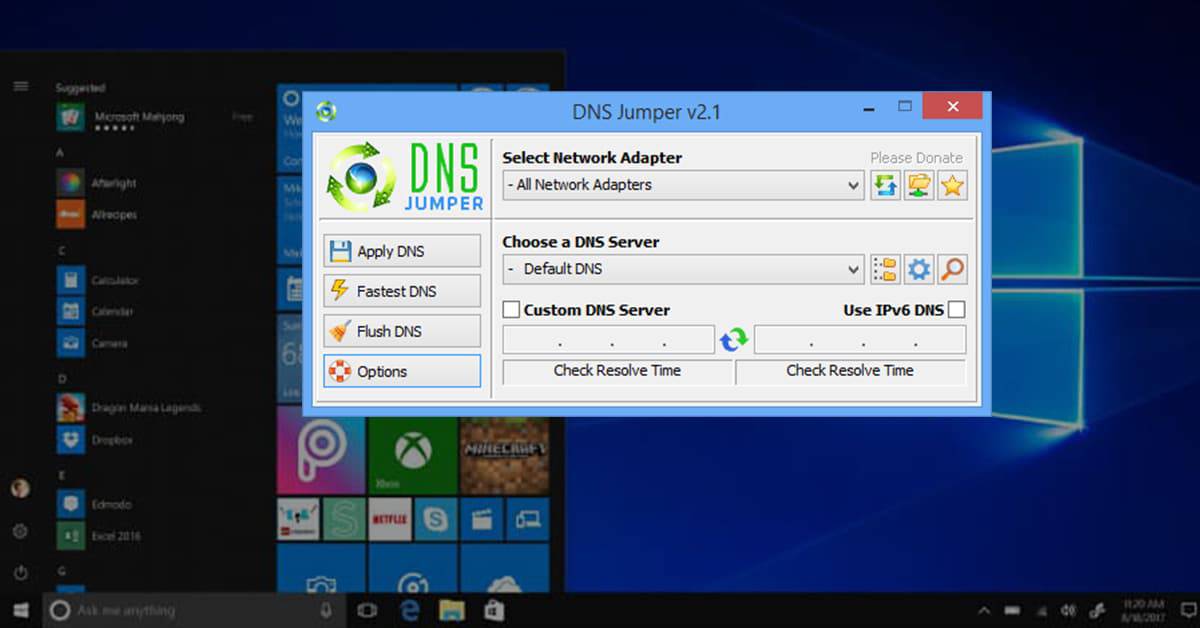Click Flush DNS button
This screenshot has width=1200, height=628.
[x=401, y=331]
